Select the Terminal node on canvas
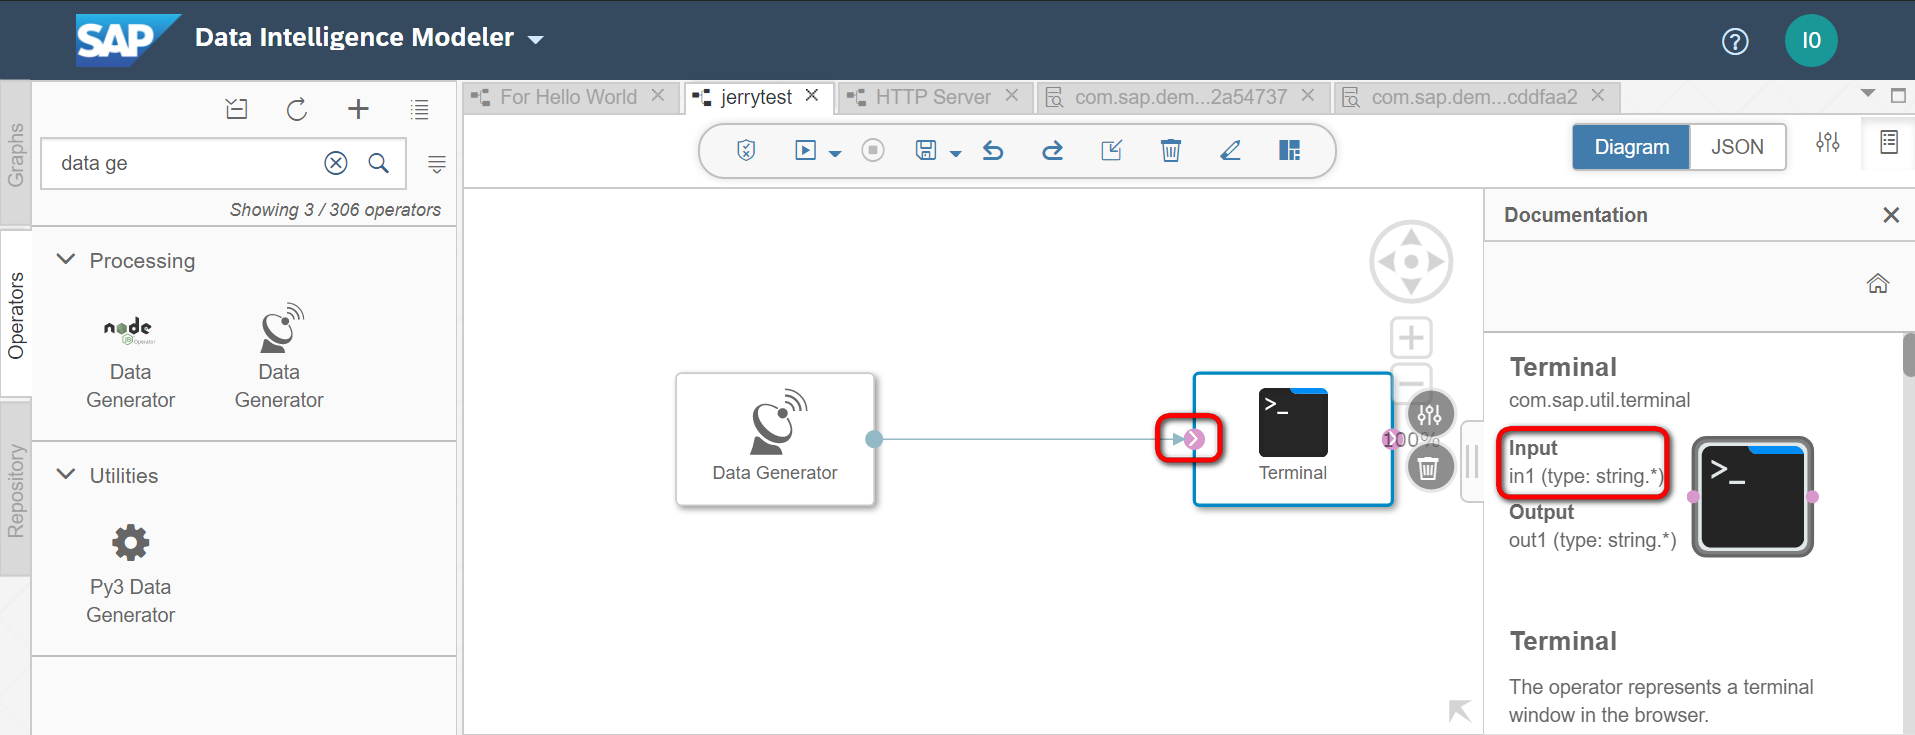 pos(1293,439)
